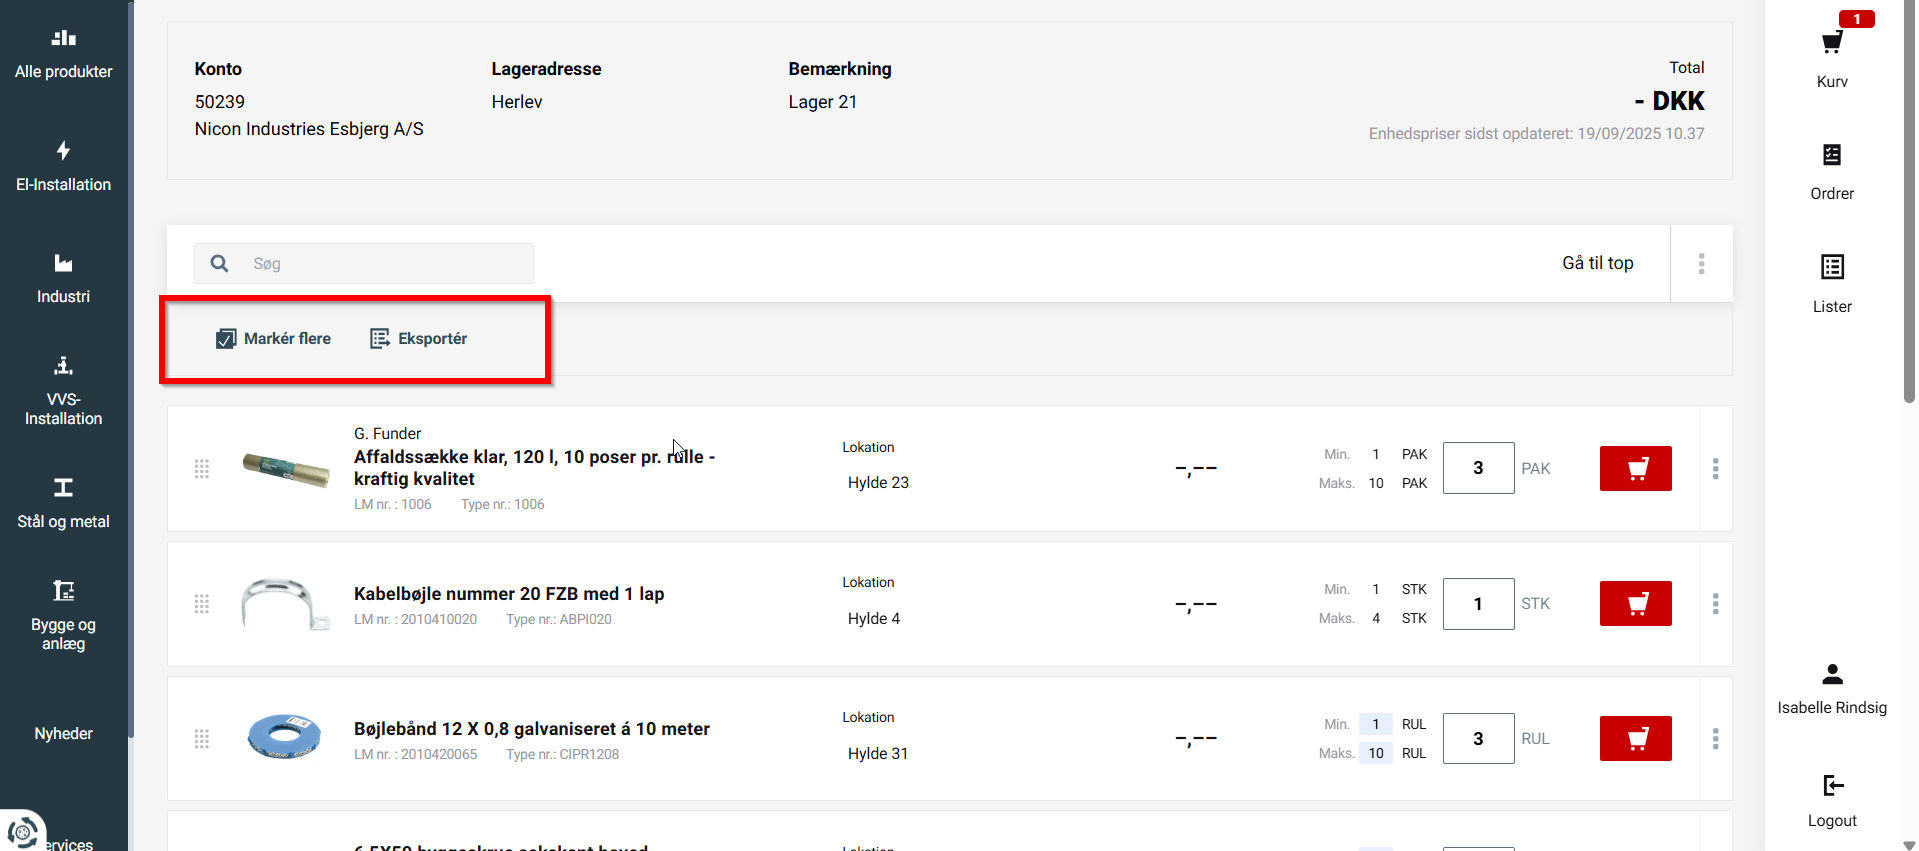This screenshot has width=1919, height=851.
Task: Click the Eksportér button
Action: click(x=419, y=339)
